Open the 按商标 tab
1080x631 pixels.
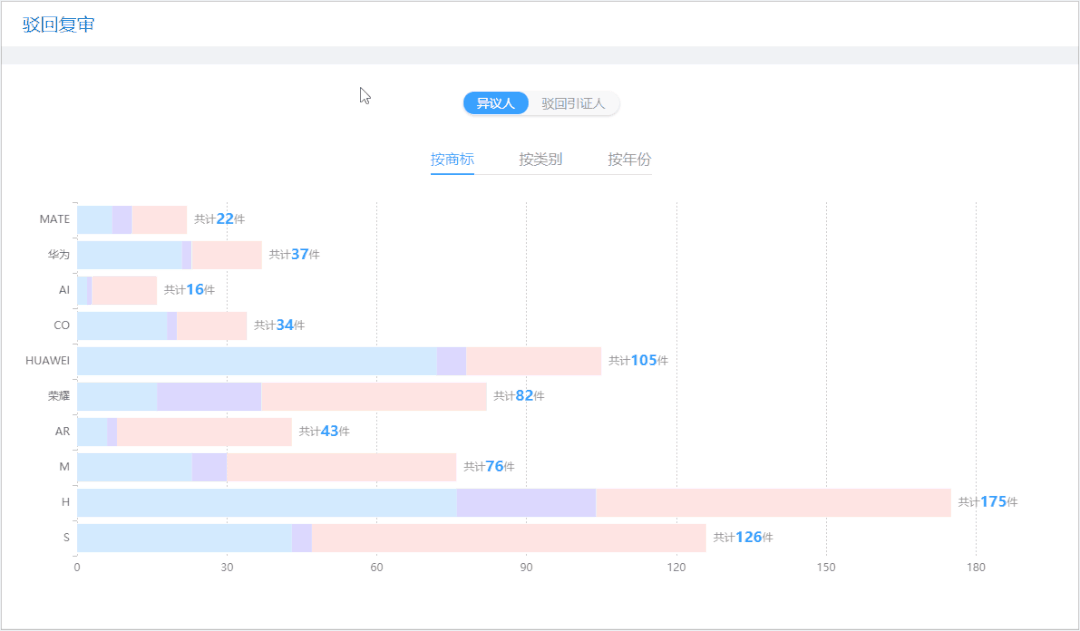pos(452,160)
